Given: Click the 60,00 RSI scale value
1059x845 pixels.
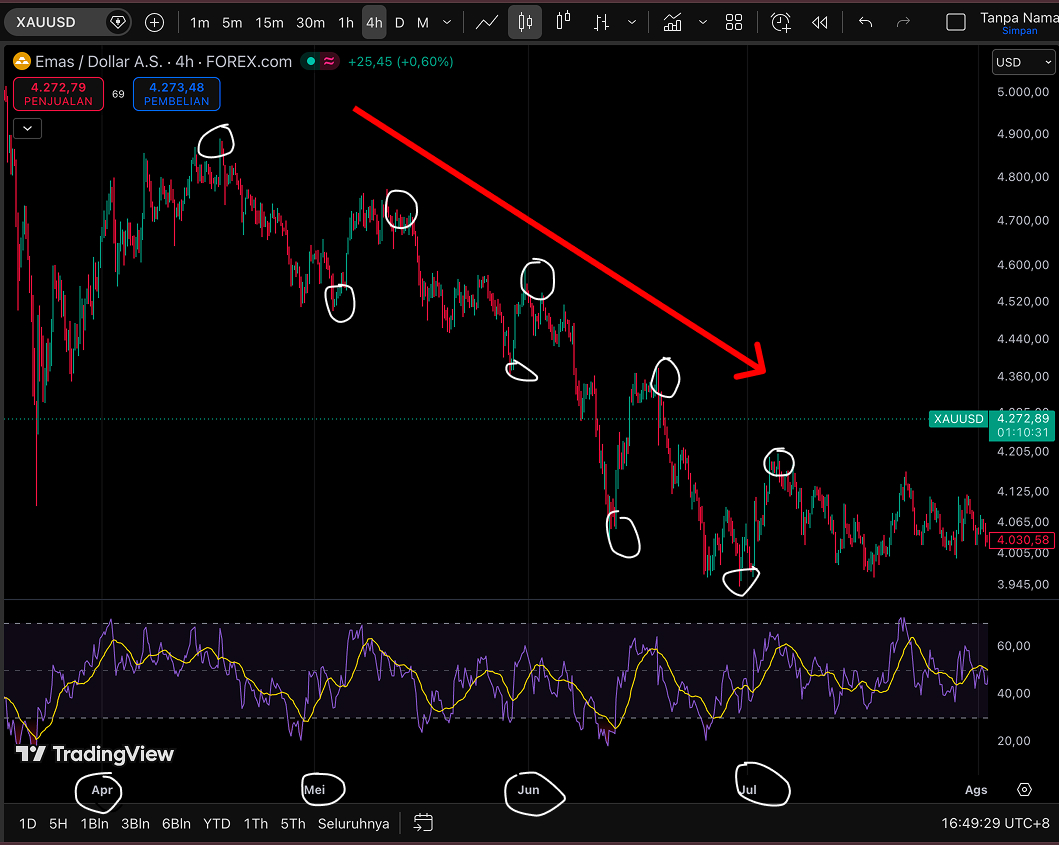Looking at the screenshot, I should [1013, 646].
